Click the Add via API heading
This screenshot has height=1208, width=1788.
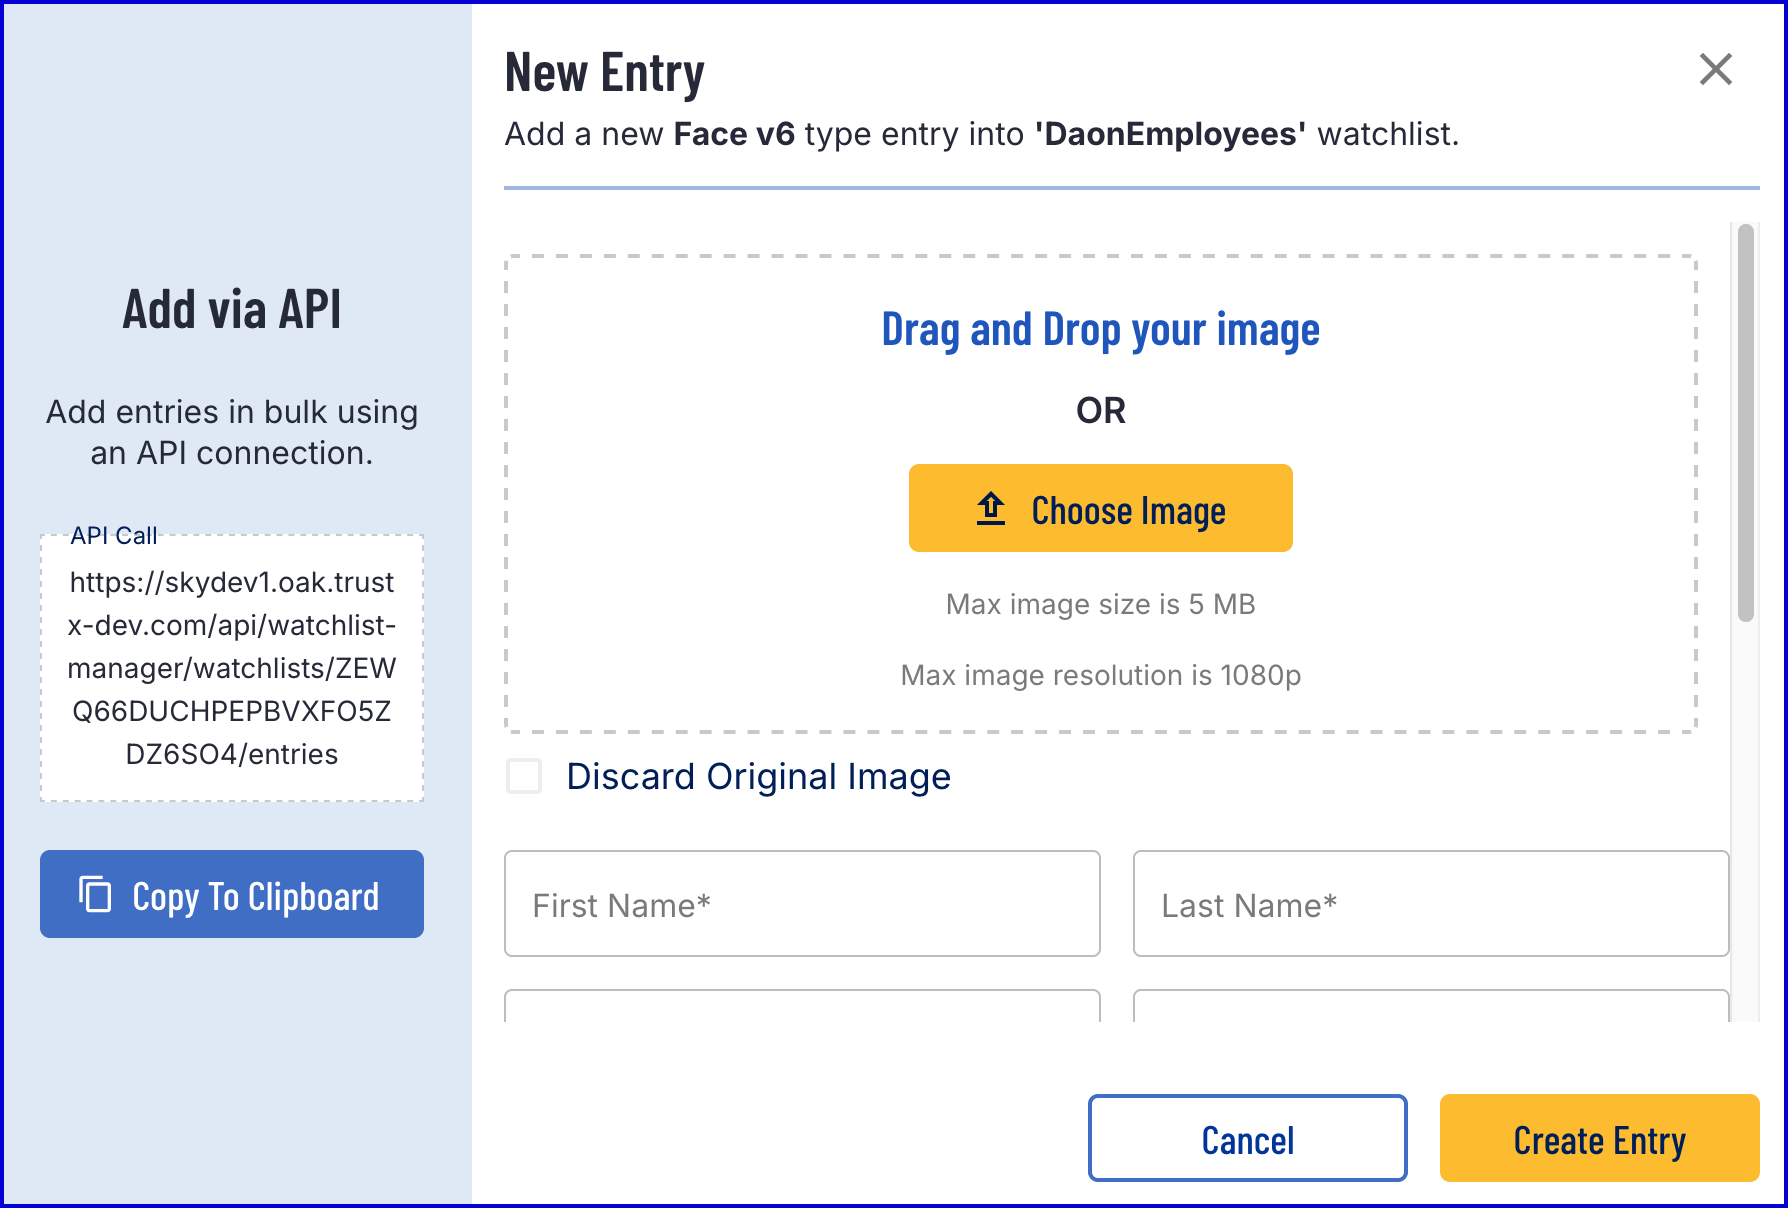[232, 309]
